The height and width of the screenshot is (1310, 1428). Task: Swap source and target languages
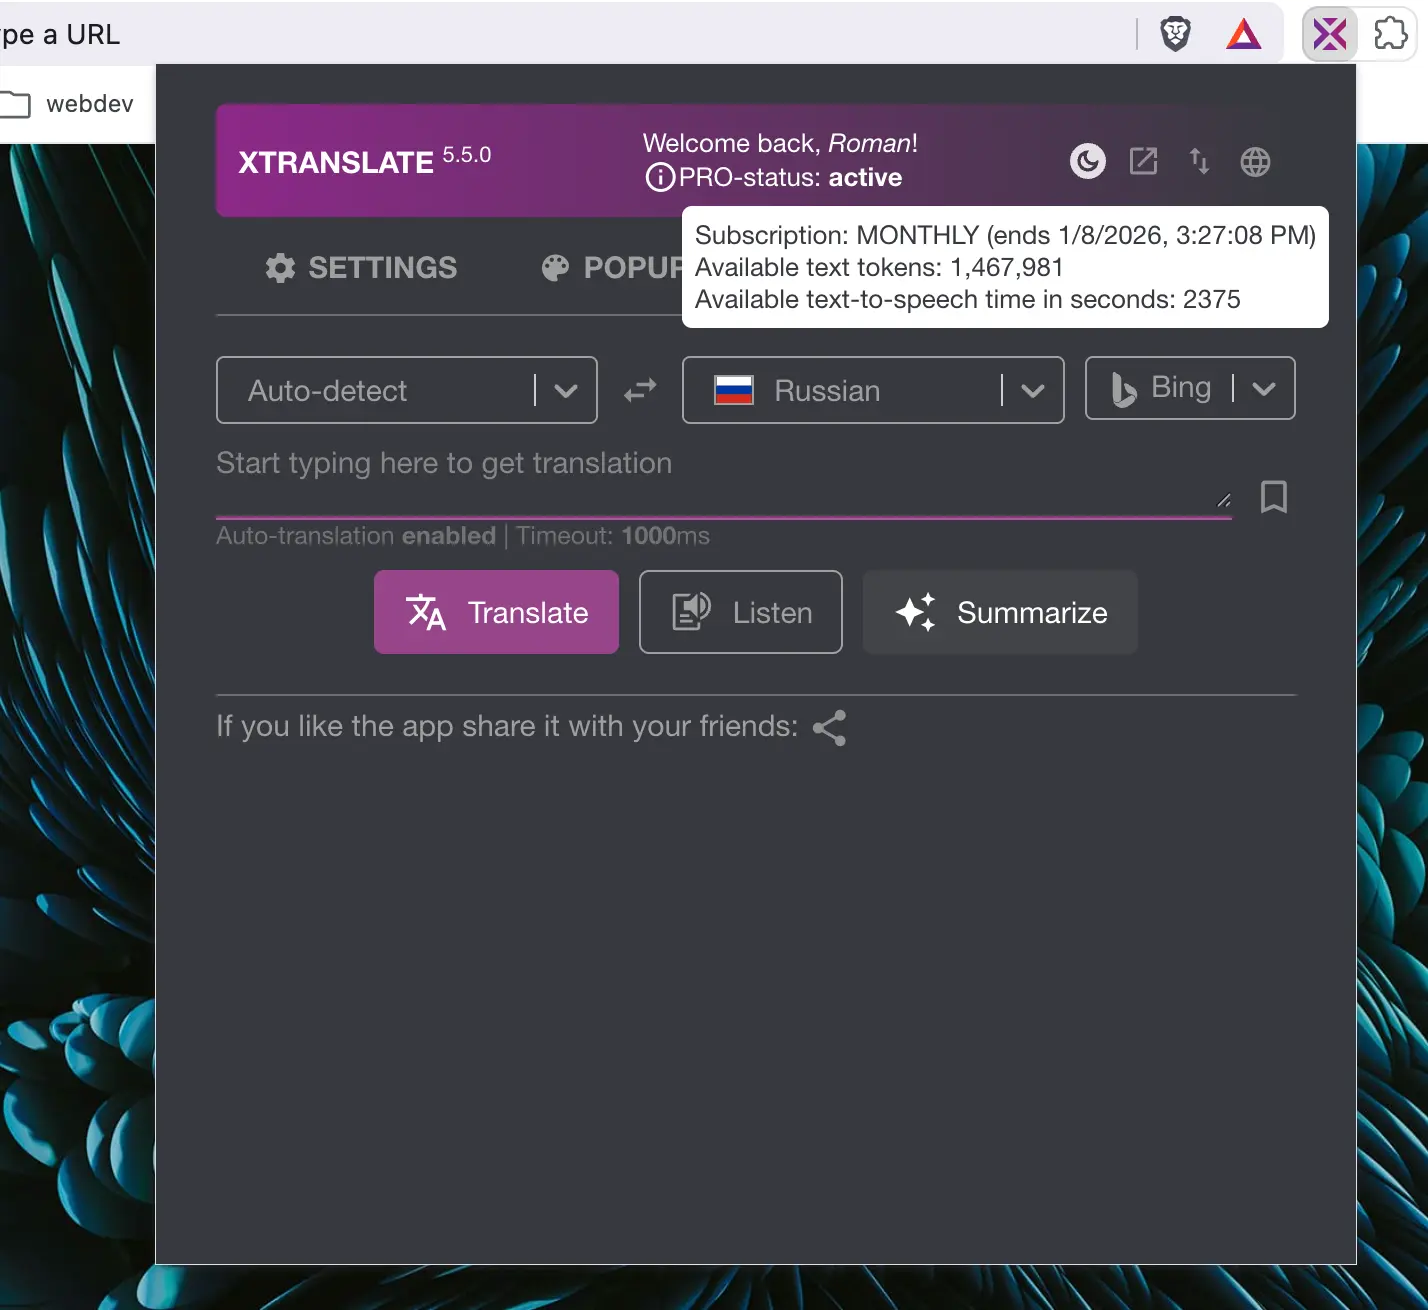(x=640, y=390)
